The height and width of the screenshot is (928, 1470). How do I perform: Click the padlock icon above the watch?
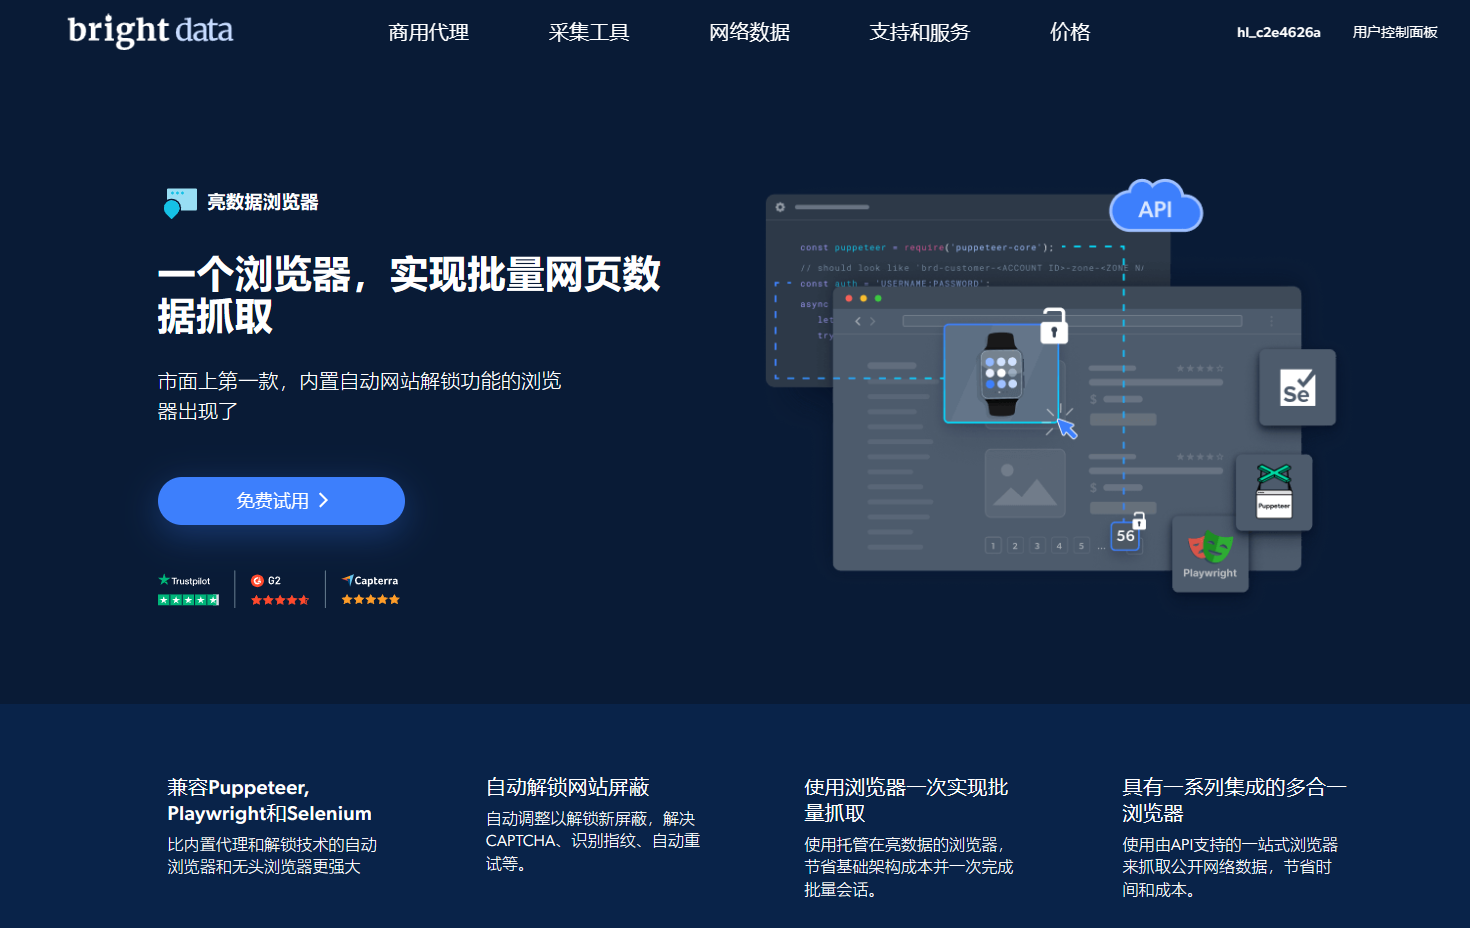[1054, 326]
